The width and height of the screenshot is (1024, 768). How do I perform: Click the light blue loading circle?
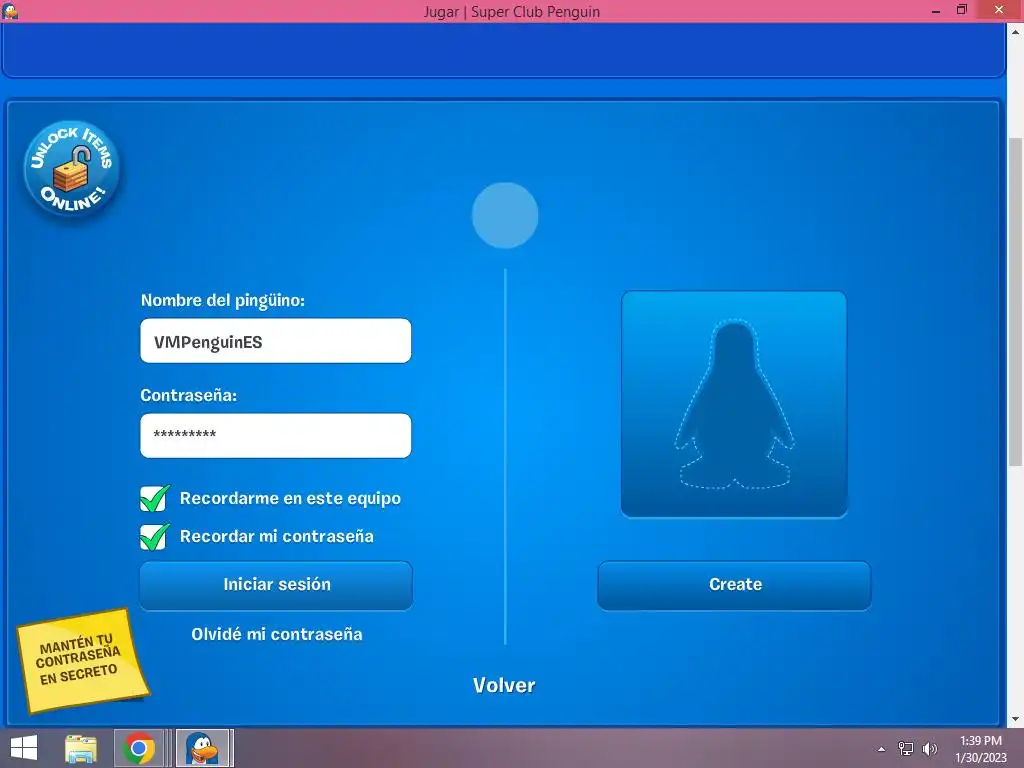pos(505,215)
